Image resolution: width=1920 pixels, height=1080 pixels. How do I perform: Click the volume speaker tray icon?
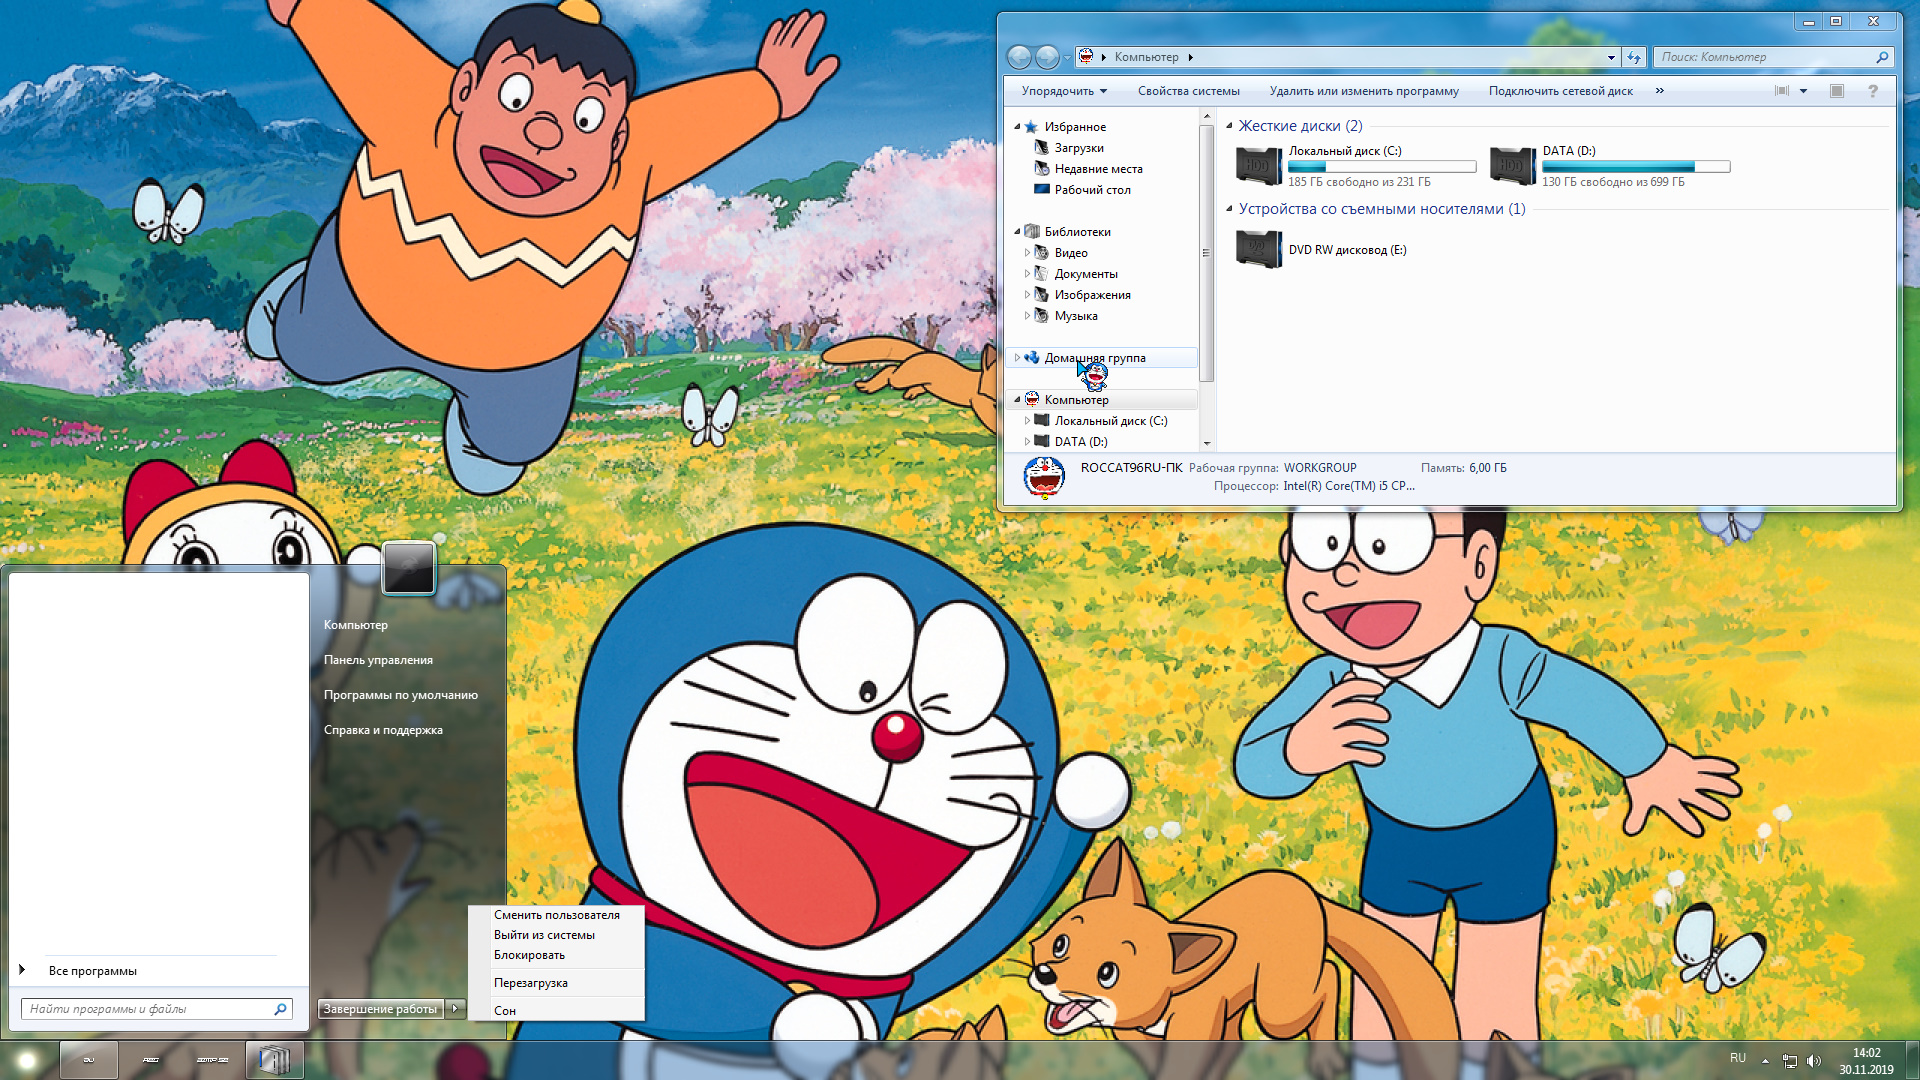[x=1814, y=1061]
